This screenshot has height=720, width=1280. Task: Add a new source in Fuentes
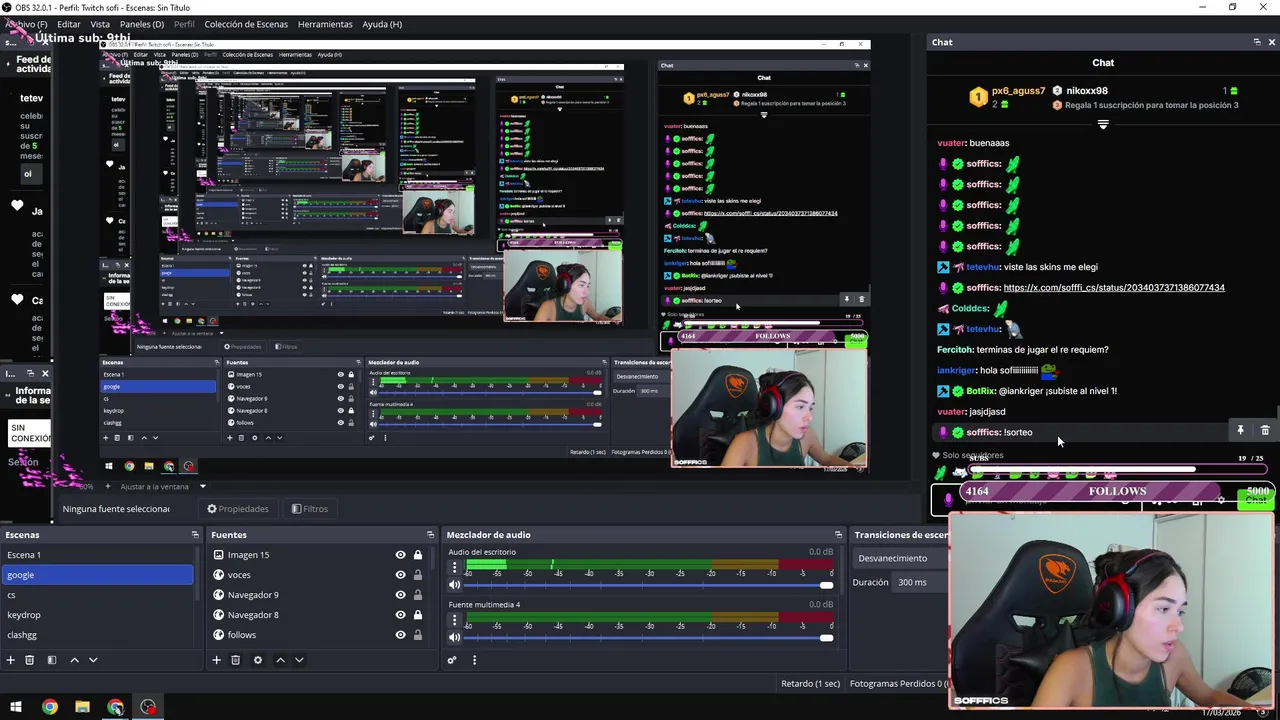216,660
